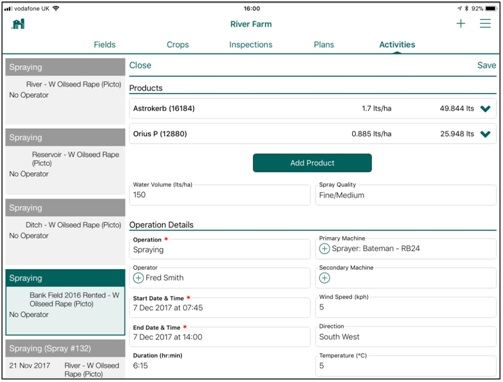Expand the Orius P (12880) product chevron

pos(485,134)
